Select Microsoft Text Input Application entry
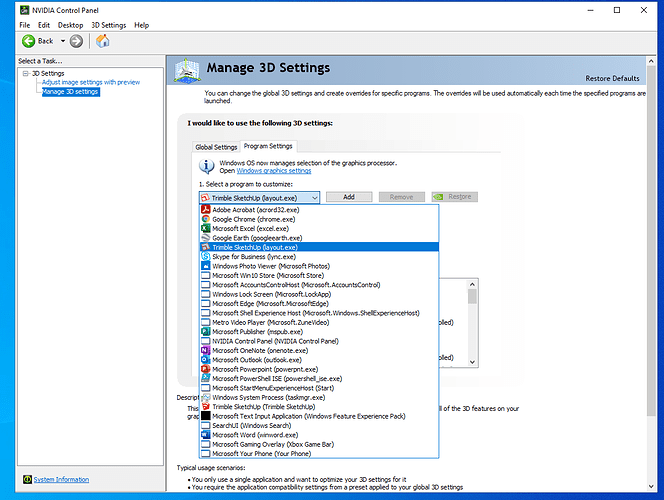 coord(319,416)
